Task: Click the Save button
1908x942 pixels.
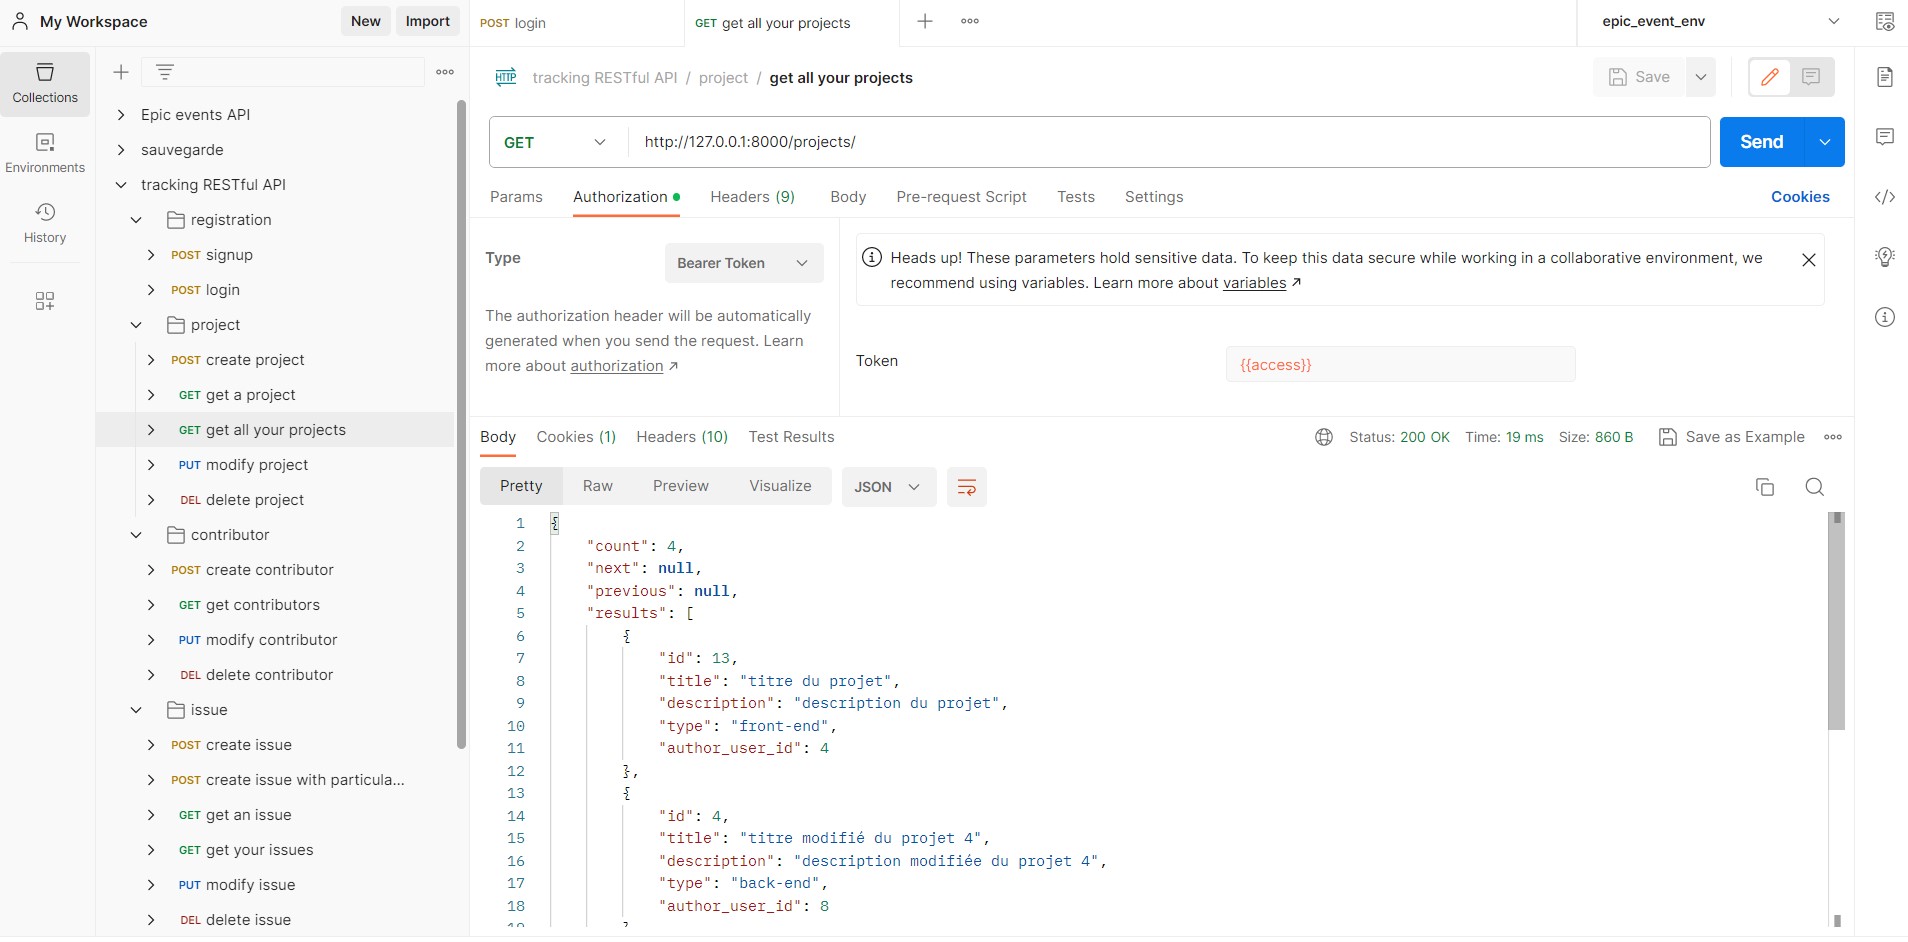Action: [1640, 77]
